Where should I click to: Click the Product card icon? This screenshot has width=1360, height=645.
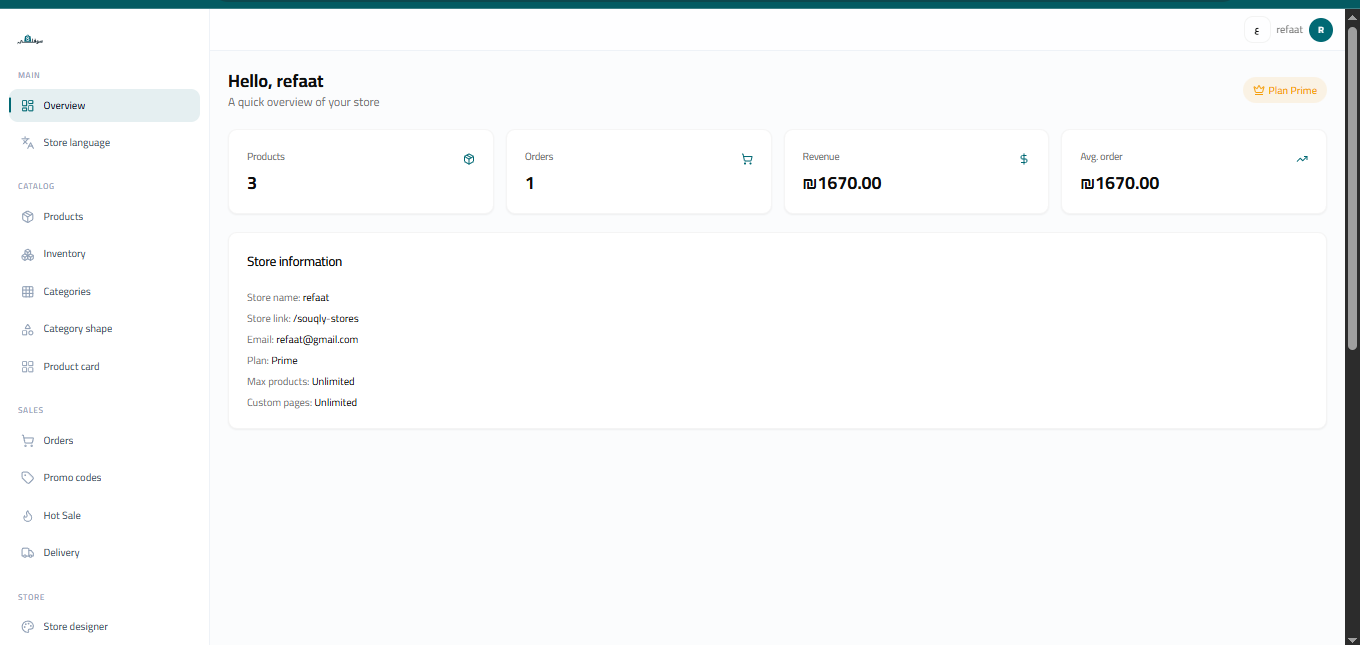click(x=28, y=367)
